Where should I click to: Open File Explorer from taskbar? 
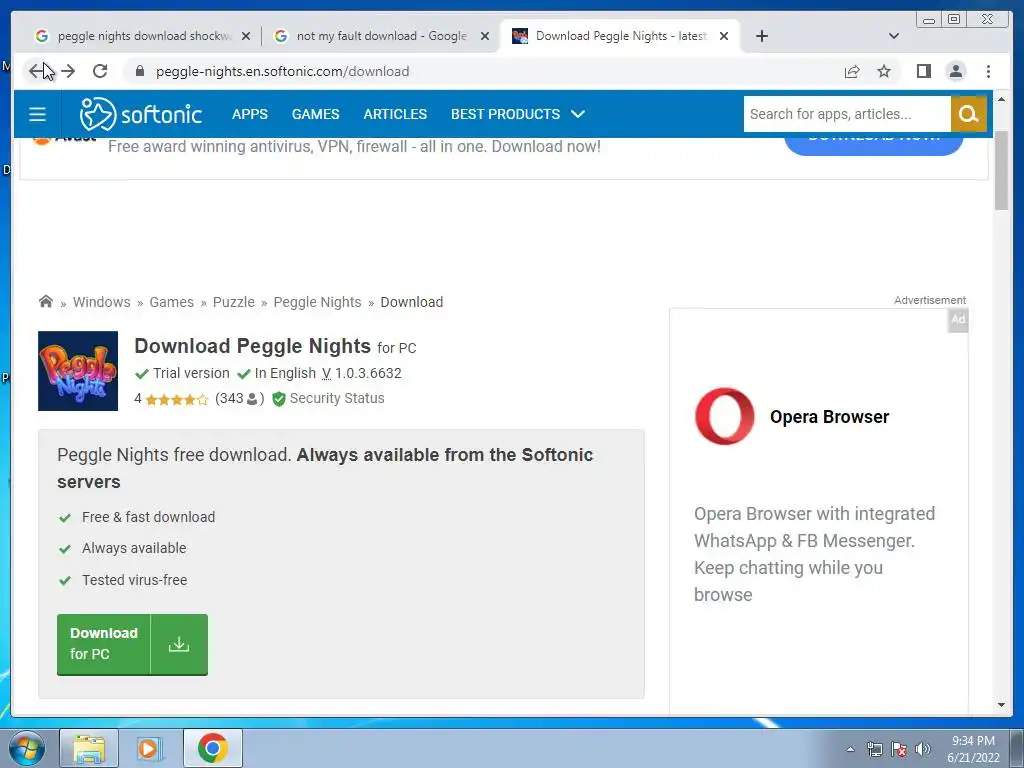coord(89,748)
